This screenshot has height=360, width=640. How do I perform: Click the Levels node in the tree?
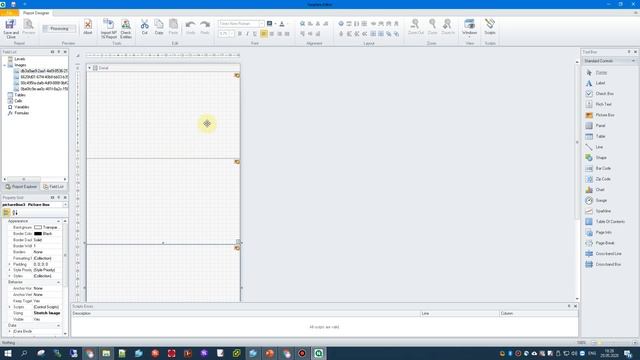(x=20, y=59)
